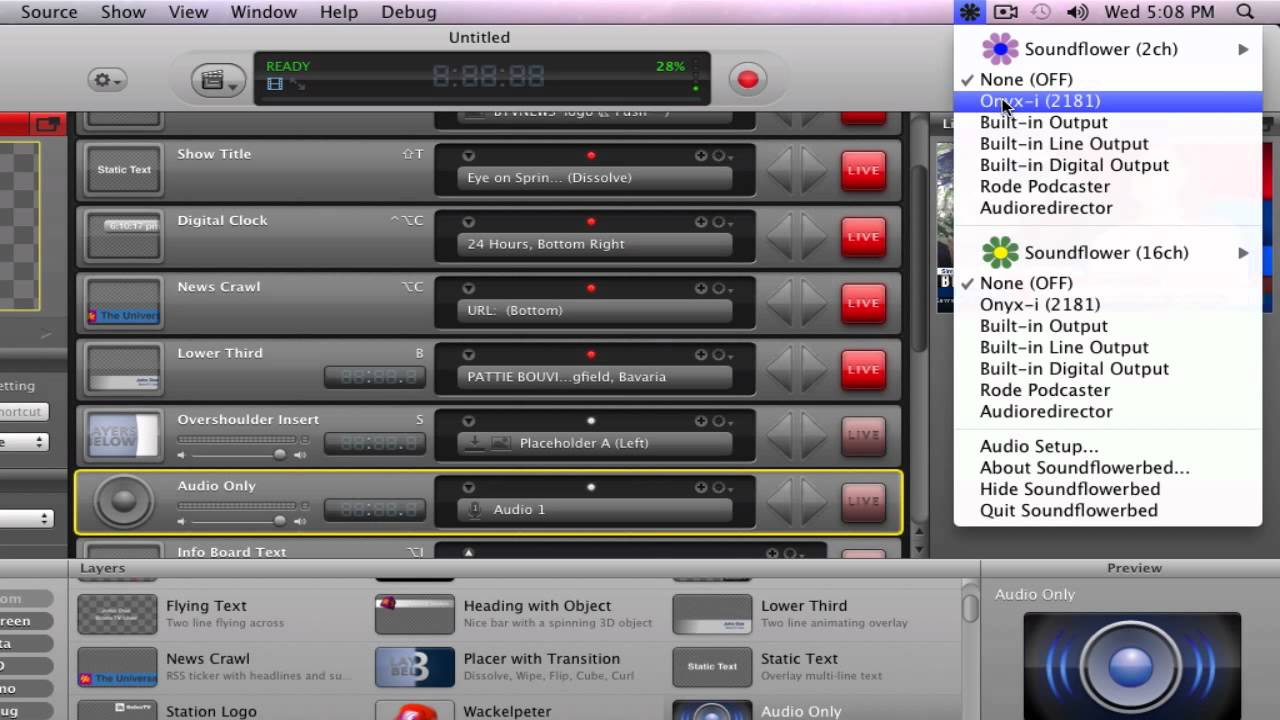Click the PATTIE BOUVI...gfield, Bavaria button
This screenshot has width=1280, height=720.
pyautogui.click(x=595, y=377)
